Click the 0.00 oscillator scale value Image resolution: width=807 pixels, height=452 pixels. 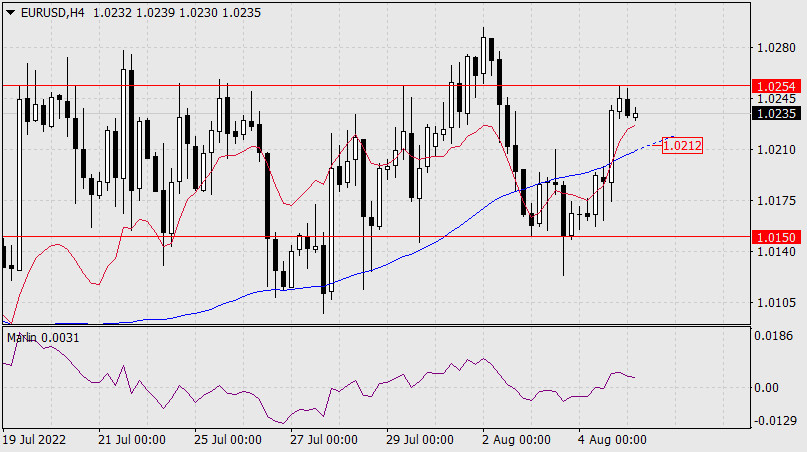tap(766, 388)
